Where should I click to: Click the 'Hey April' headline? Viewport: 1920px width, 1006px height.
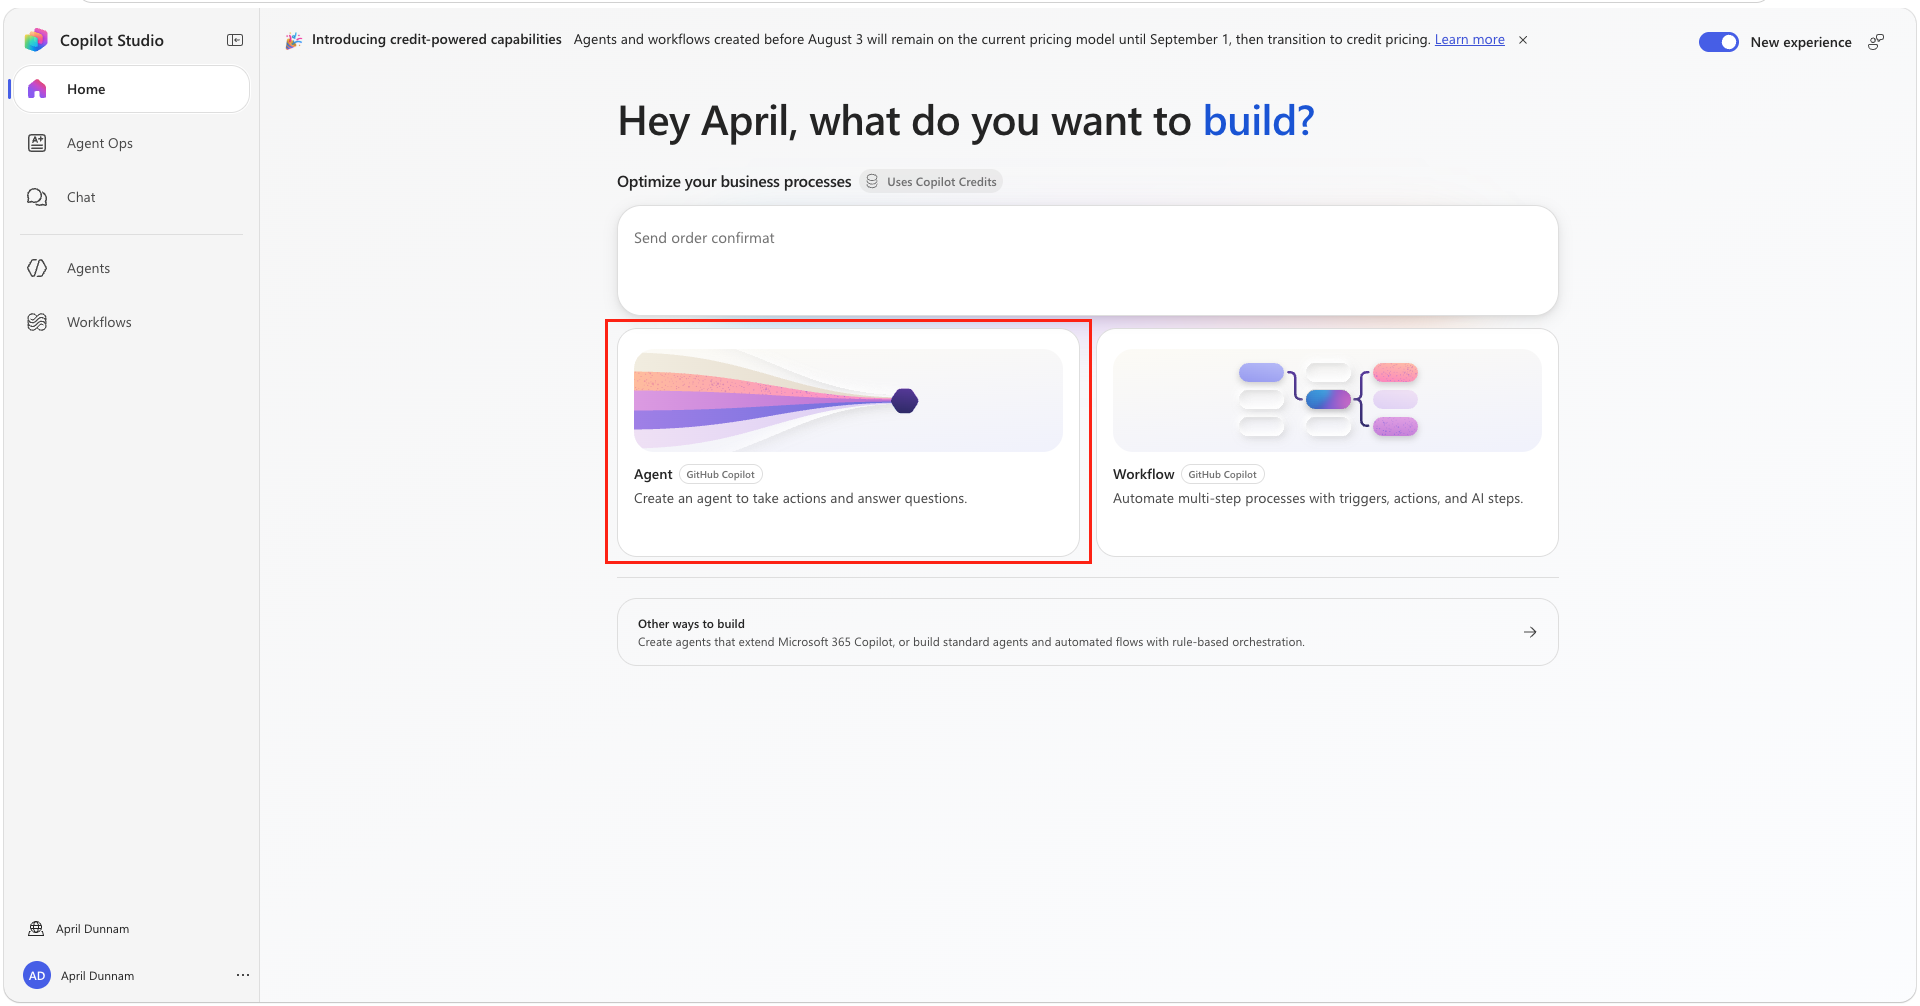point(966,121)
